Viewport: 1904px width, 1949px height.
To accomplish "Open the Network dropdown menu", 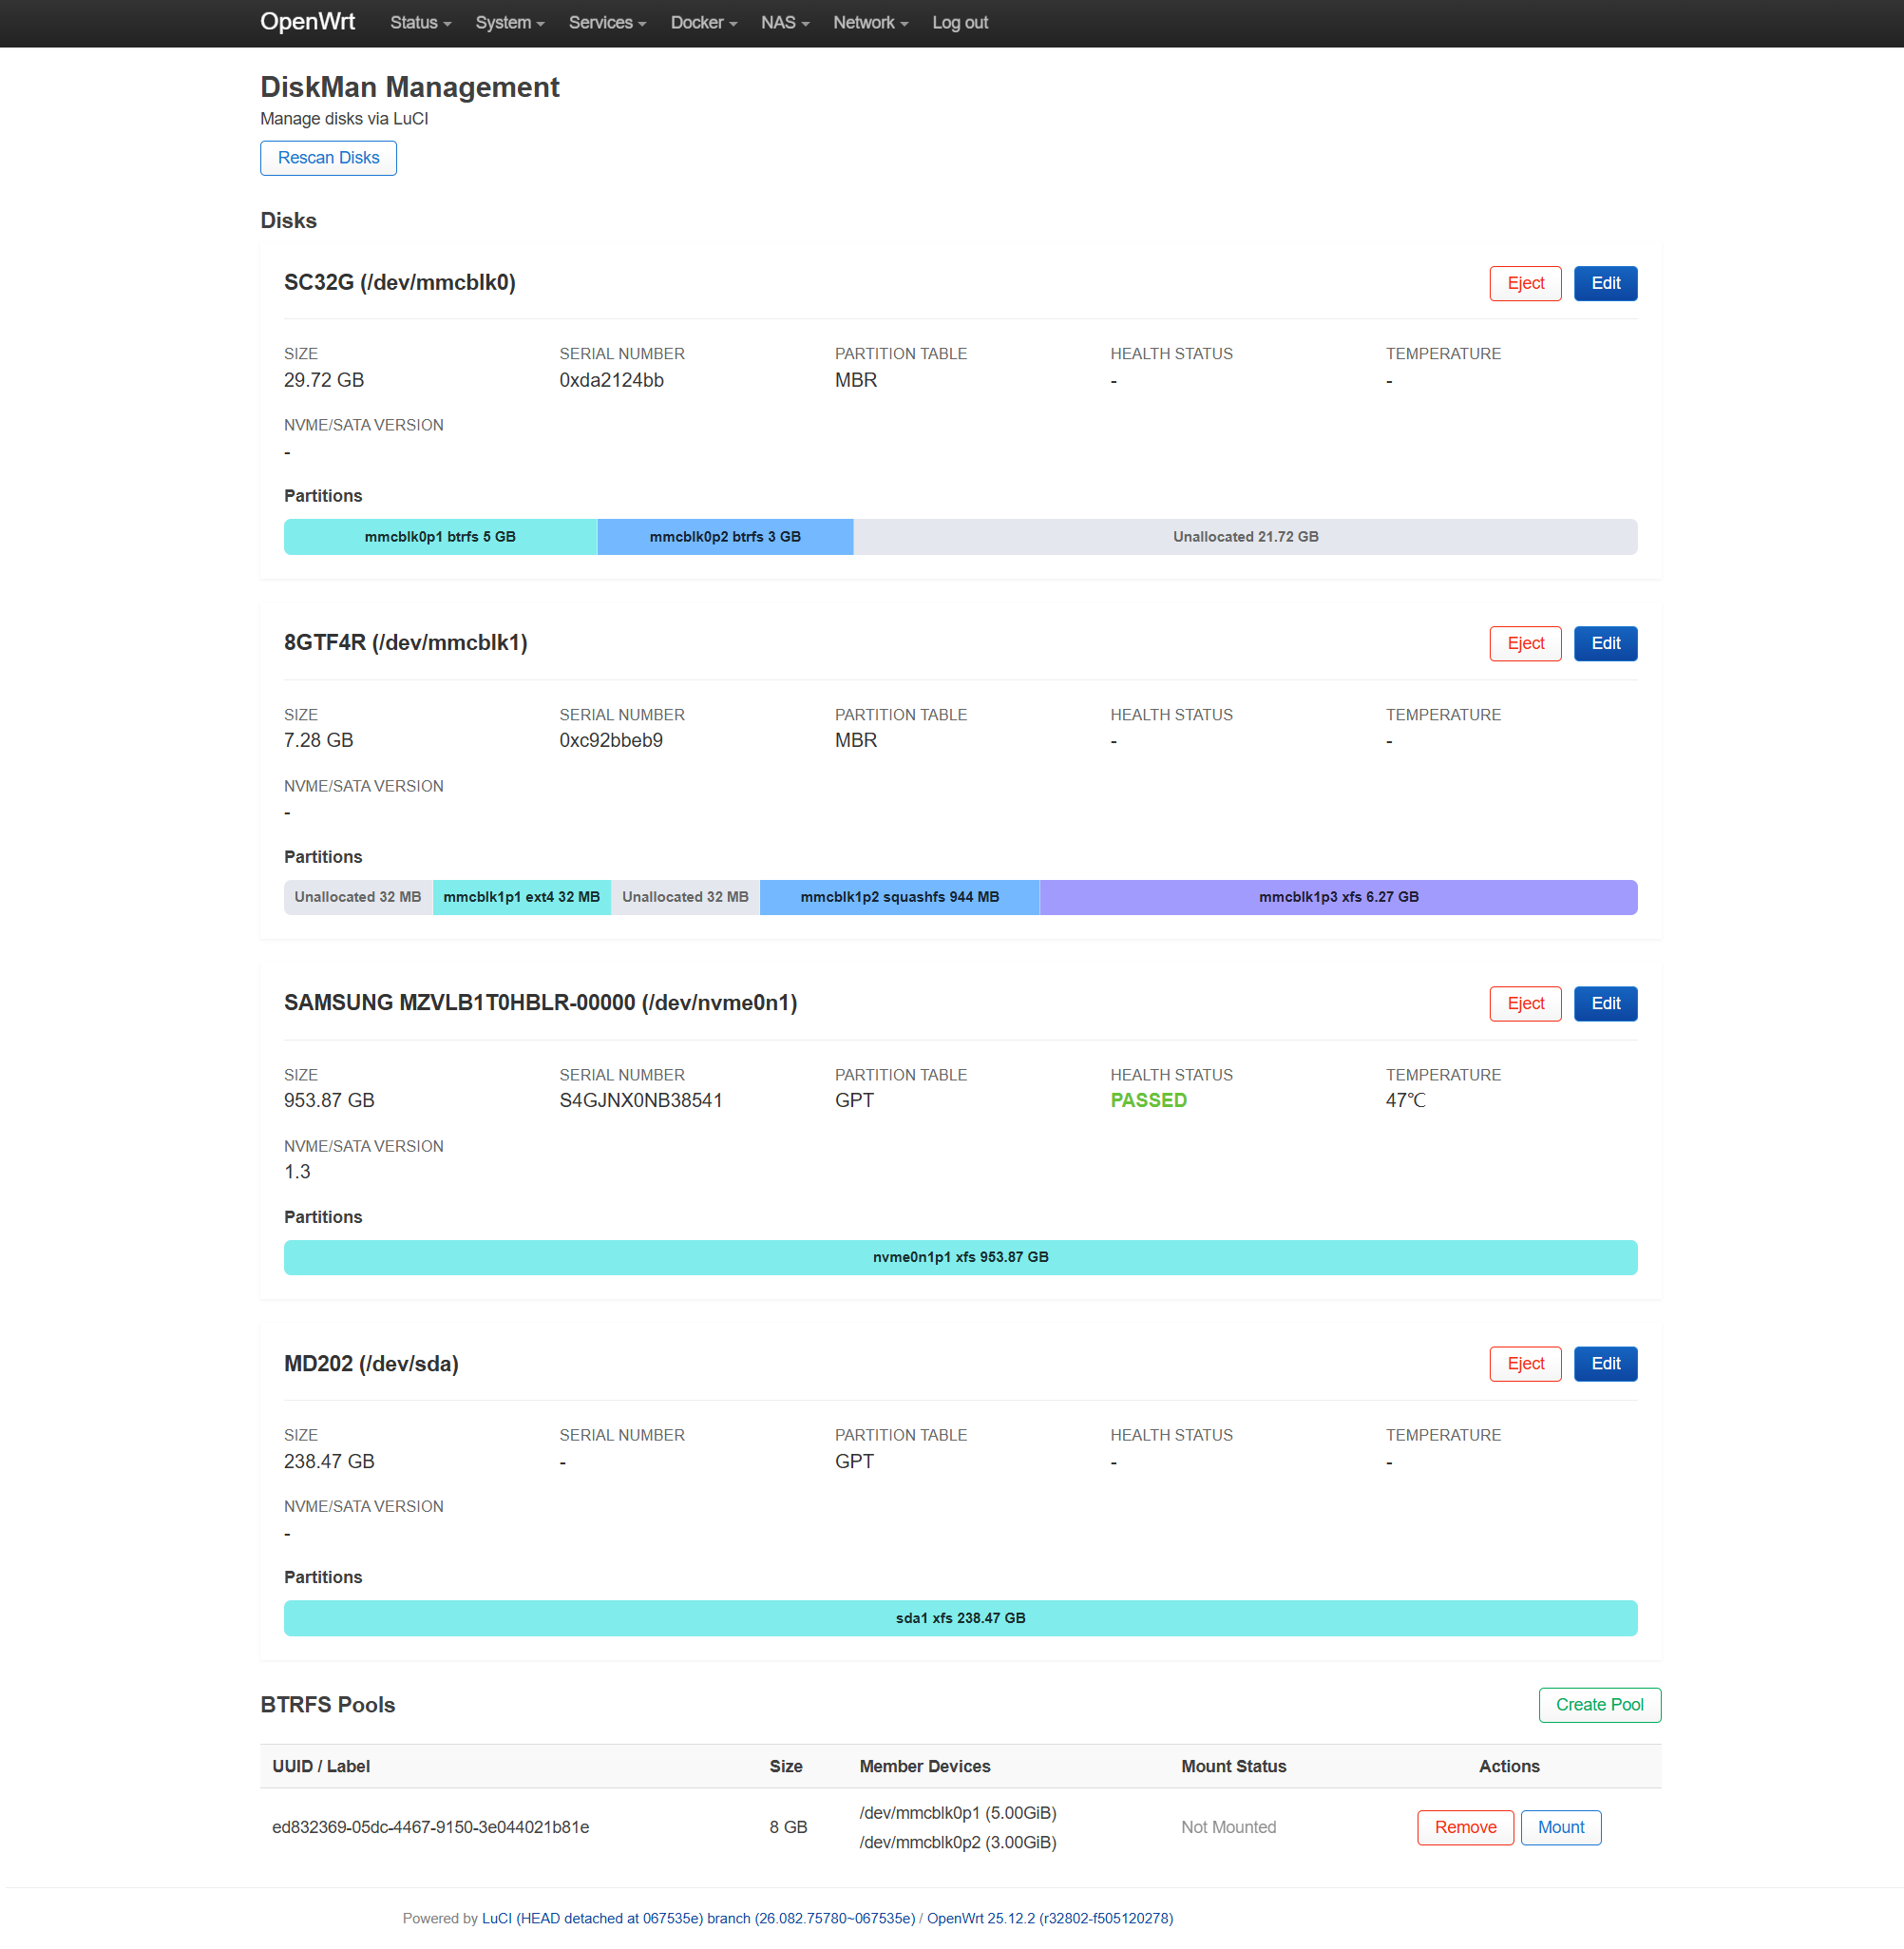I will 870,23.
